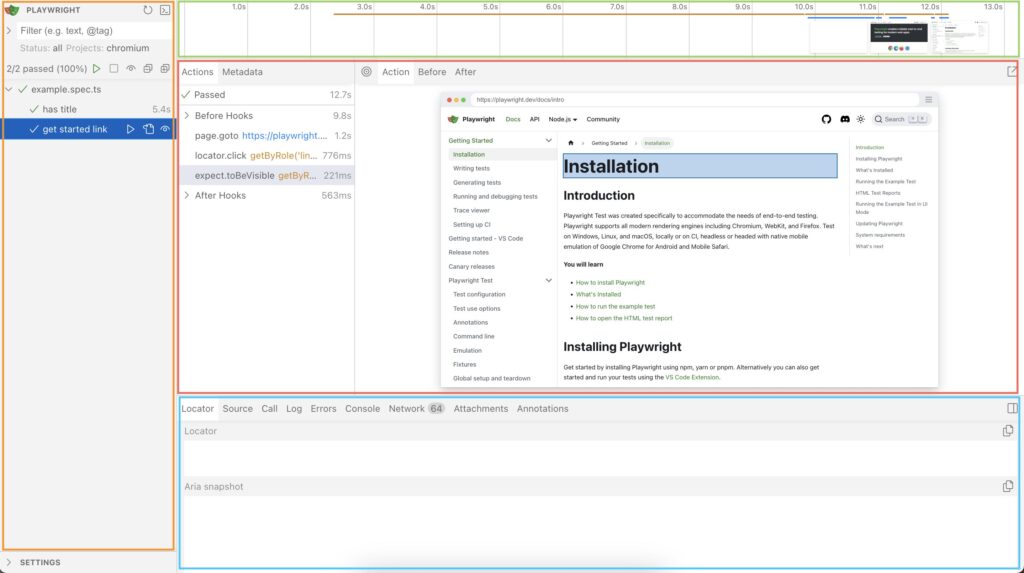Click the search magnifier in the docs navbar
This screenshot has width=1024, height=573.
coord(878,119)
